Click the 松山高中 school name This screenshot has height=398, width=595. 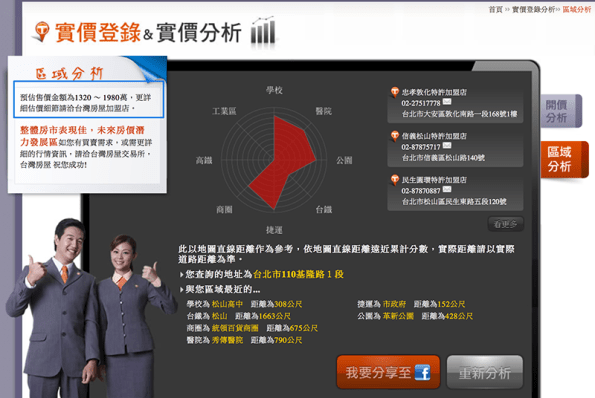click(x=227, y=304)
